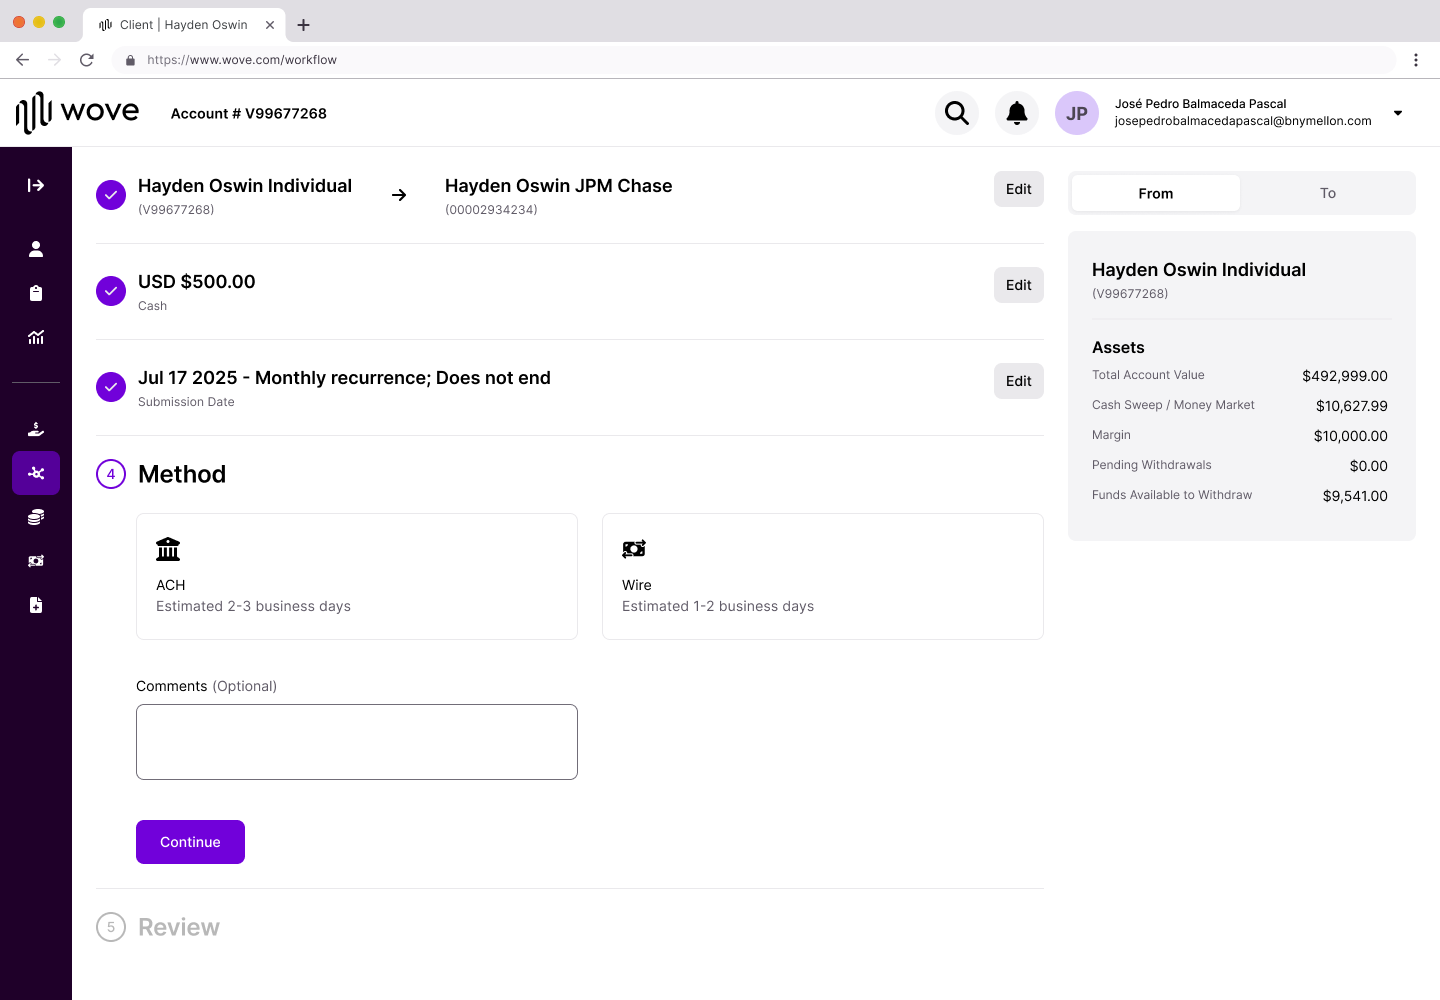Click the search magnifier icon

[x=957, y=113]
